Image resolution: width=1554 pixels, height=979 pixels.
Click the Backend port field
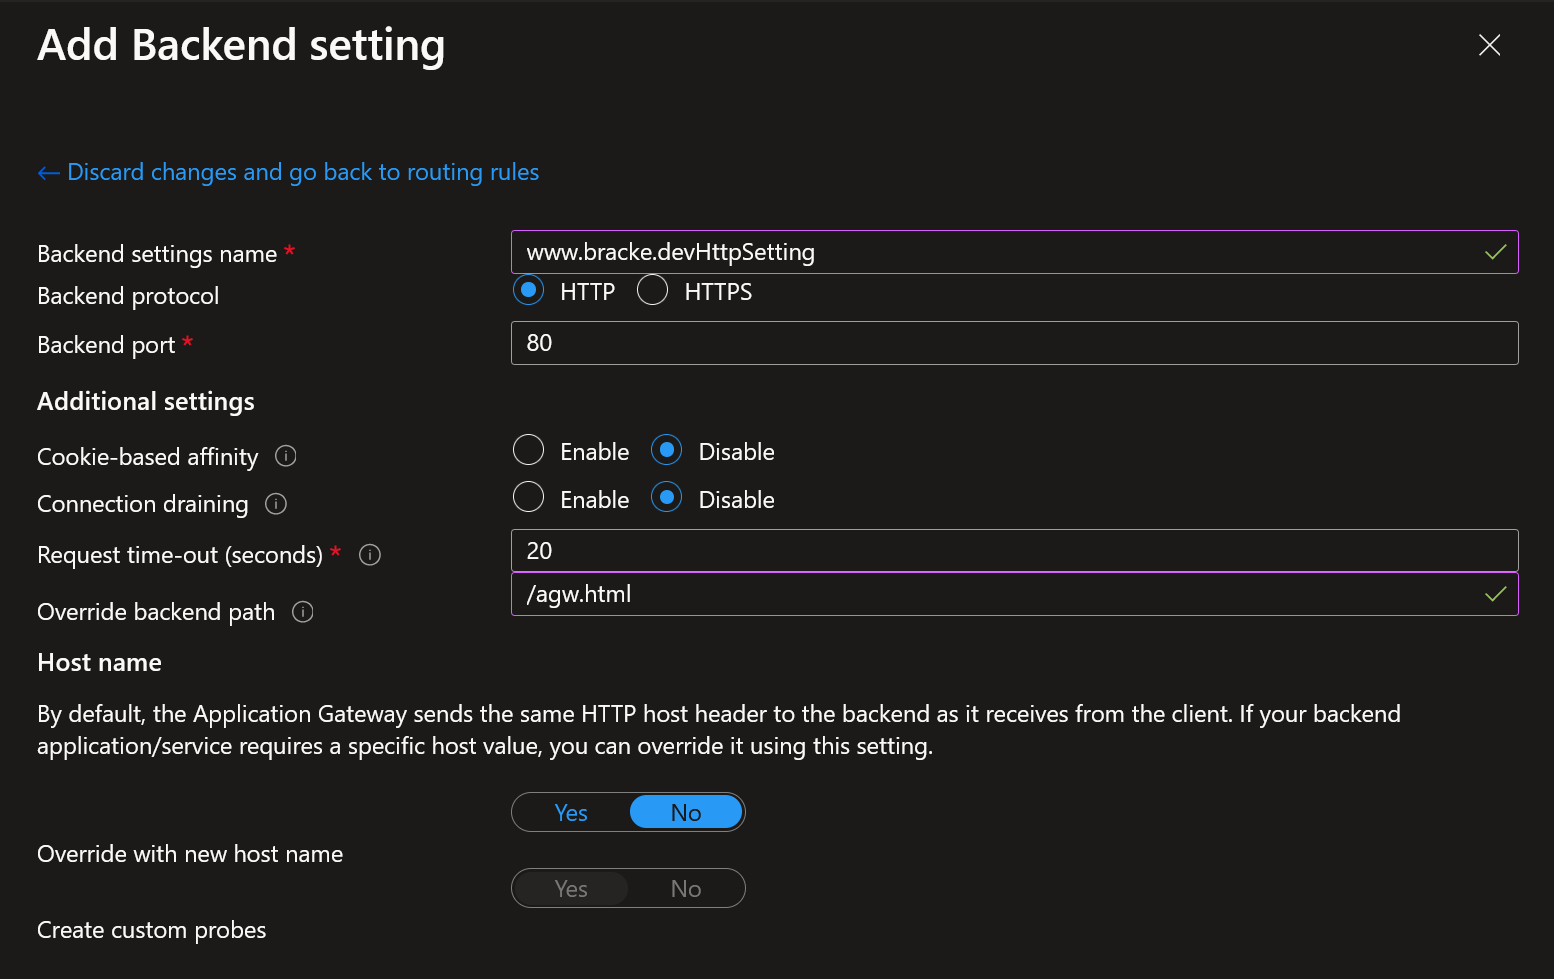click(x=1014, y=343)
